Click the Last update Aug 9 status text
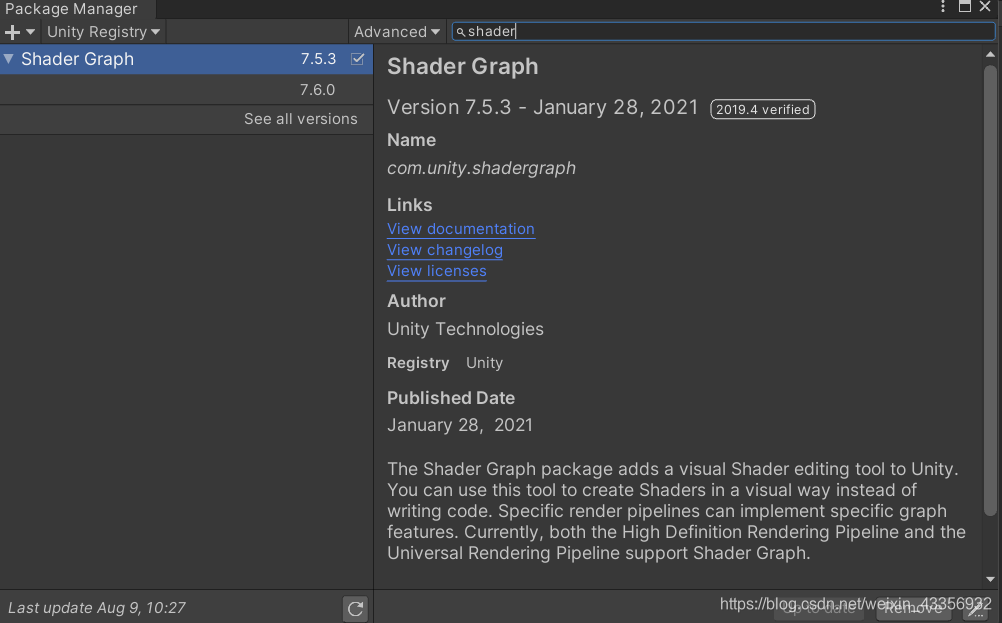The image size is (1002, 623). [96, 608]
